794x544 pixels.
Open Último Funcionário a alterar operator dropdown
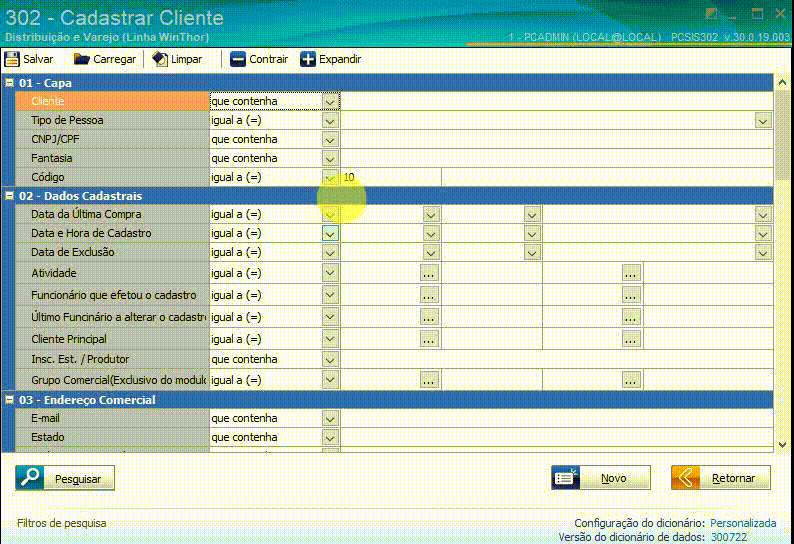[x=330, y=317]
